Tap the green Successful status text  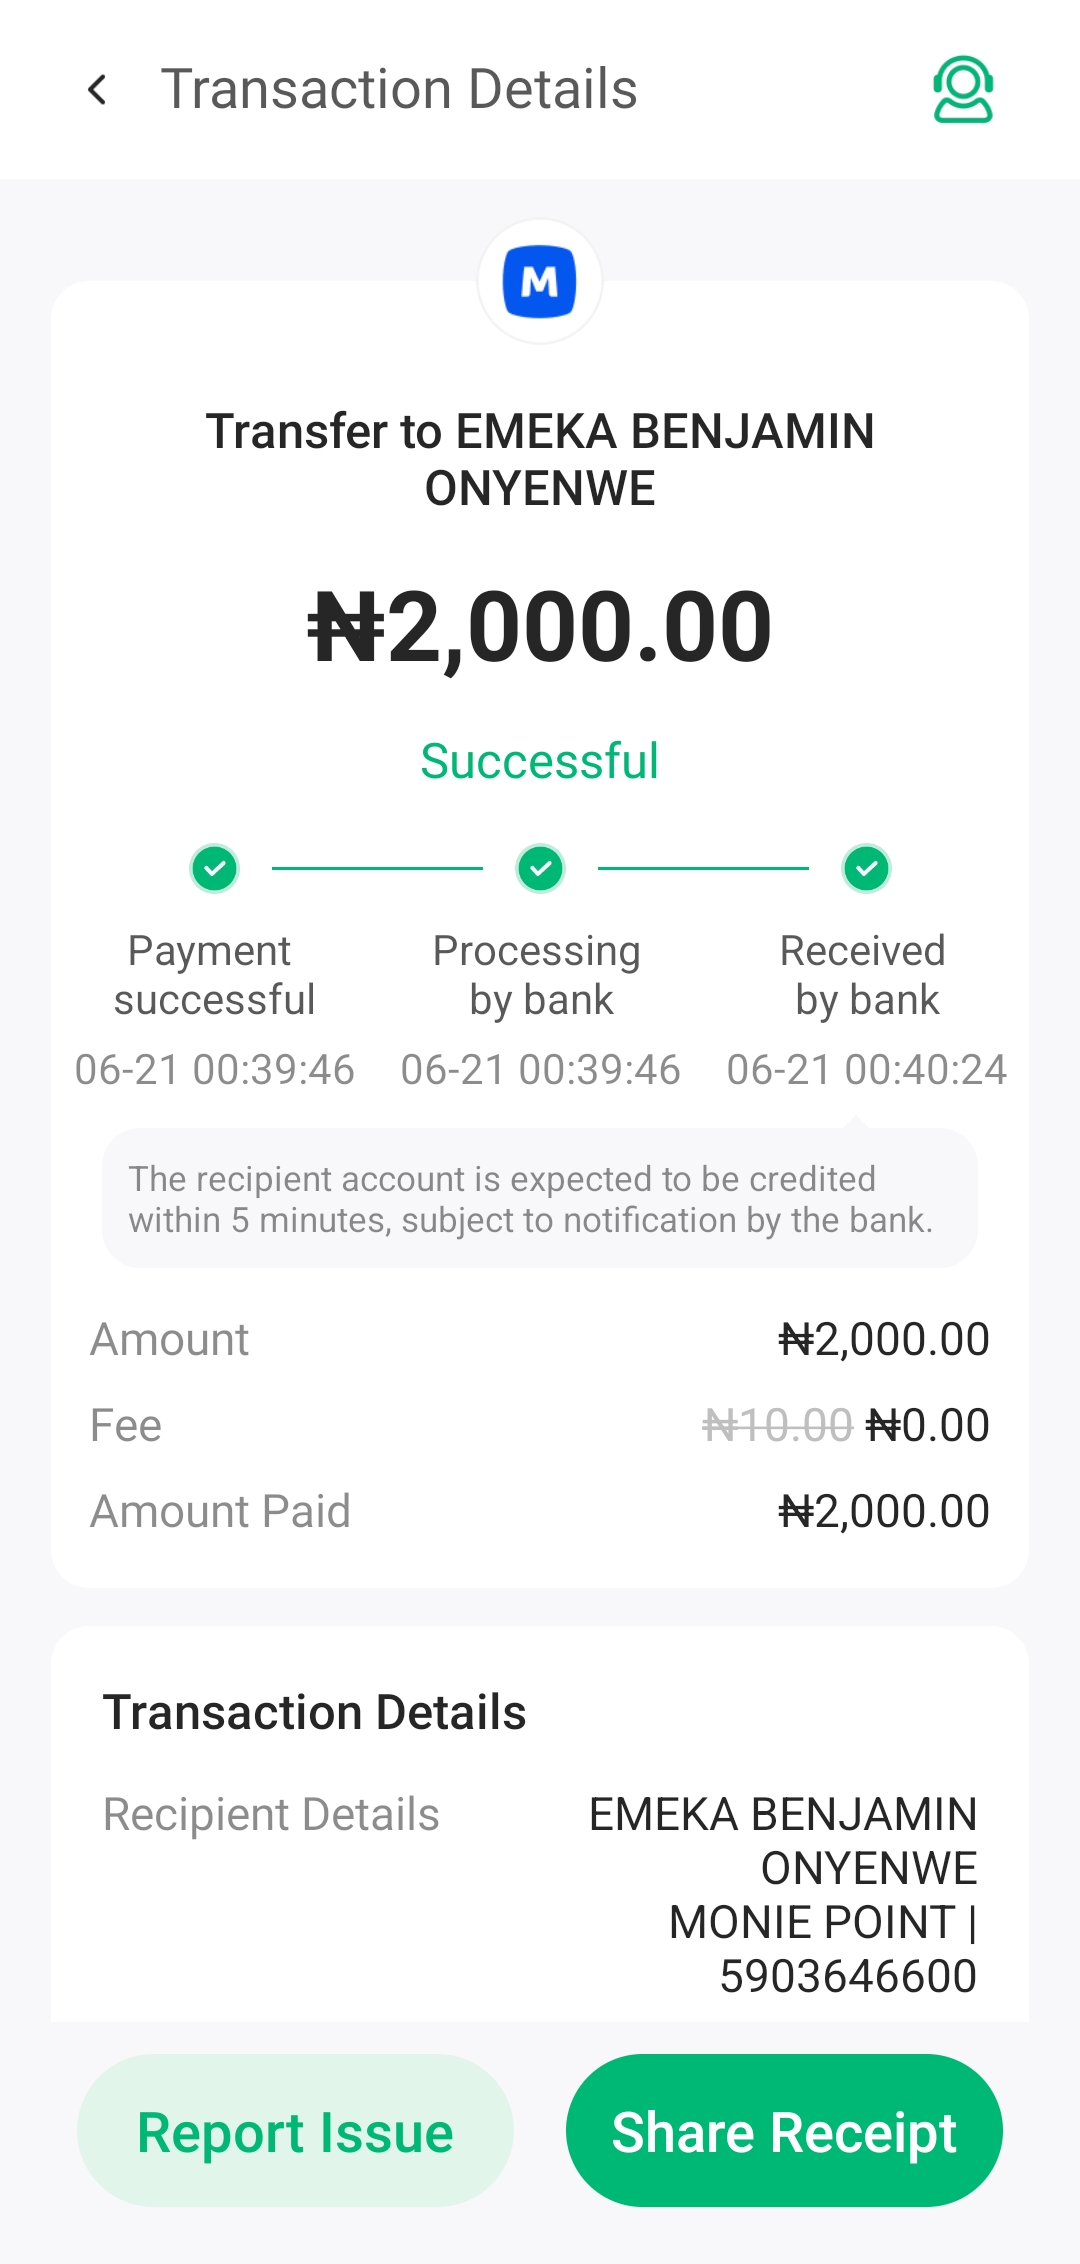click(540, 762)
